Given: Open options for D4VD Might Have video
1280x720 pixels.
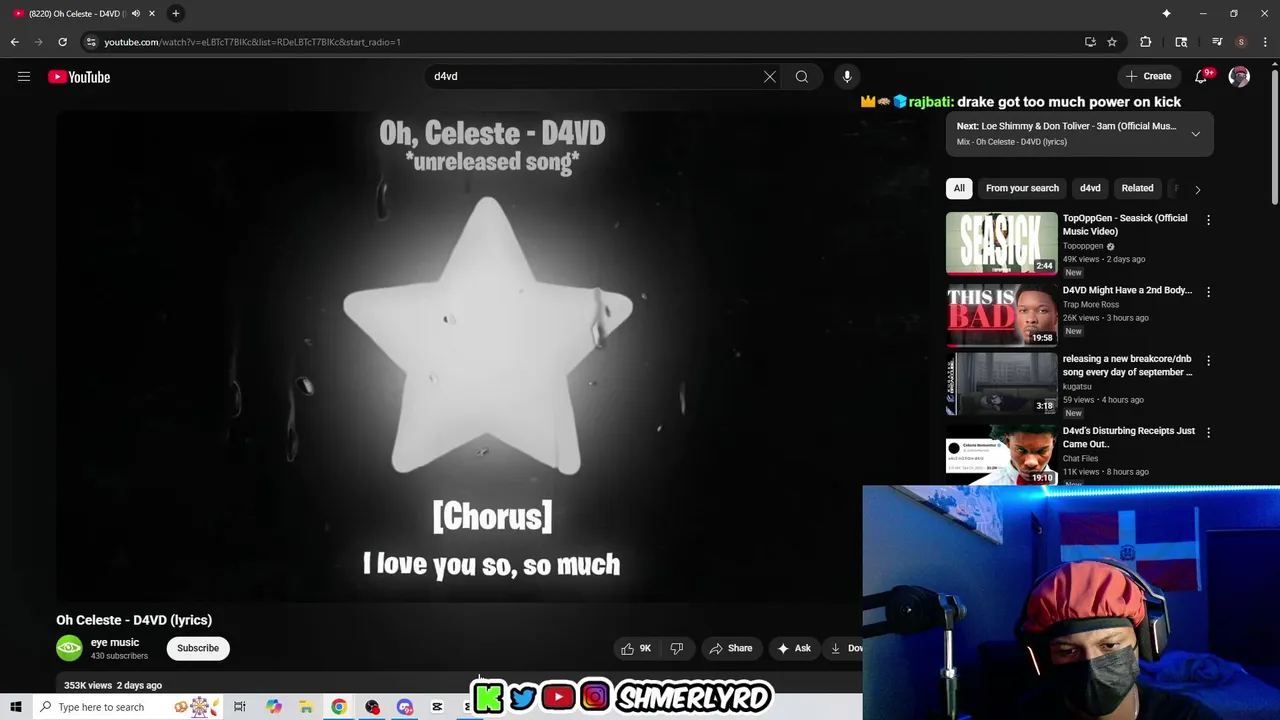Looking at the screenshot, I should coord(1208,292).
